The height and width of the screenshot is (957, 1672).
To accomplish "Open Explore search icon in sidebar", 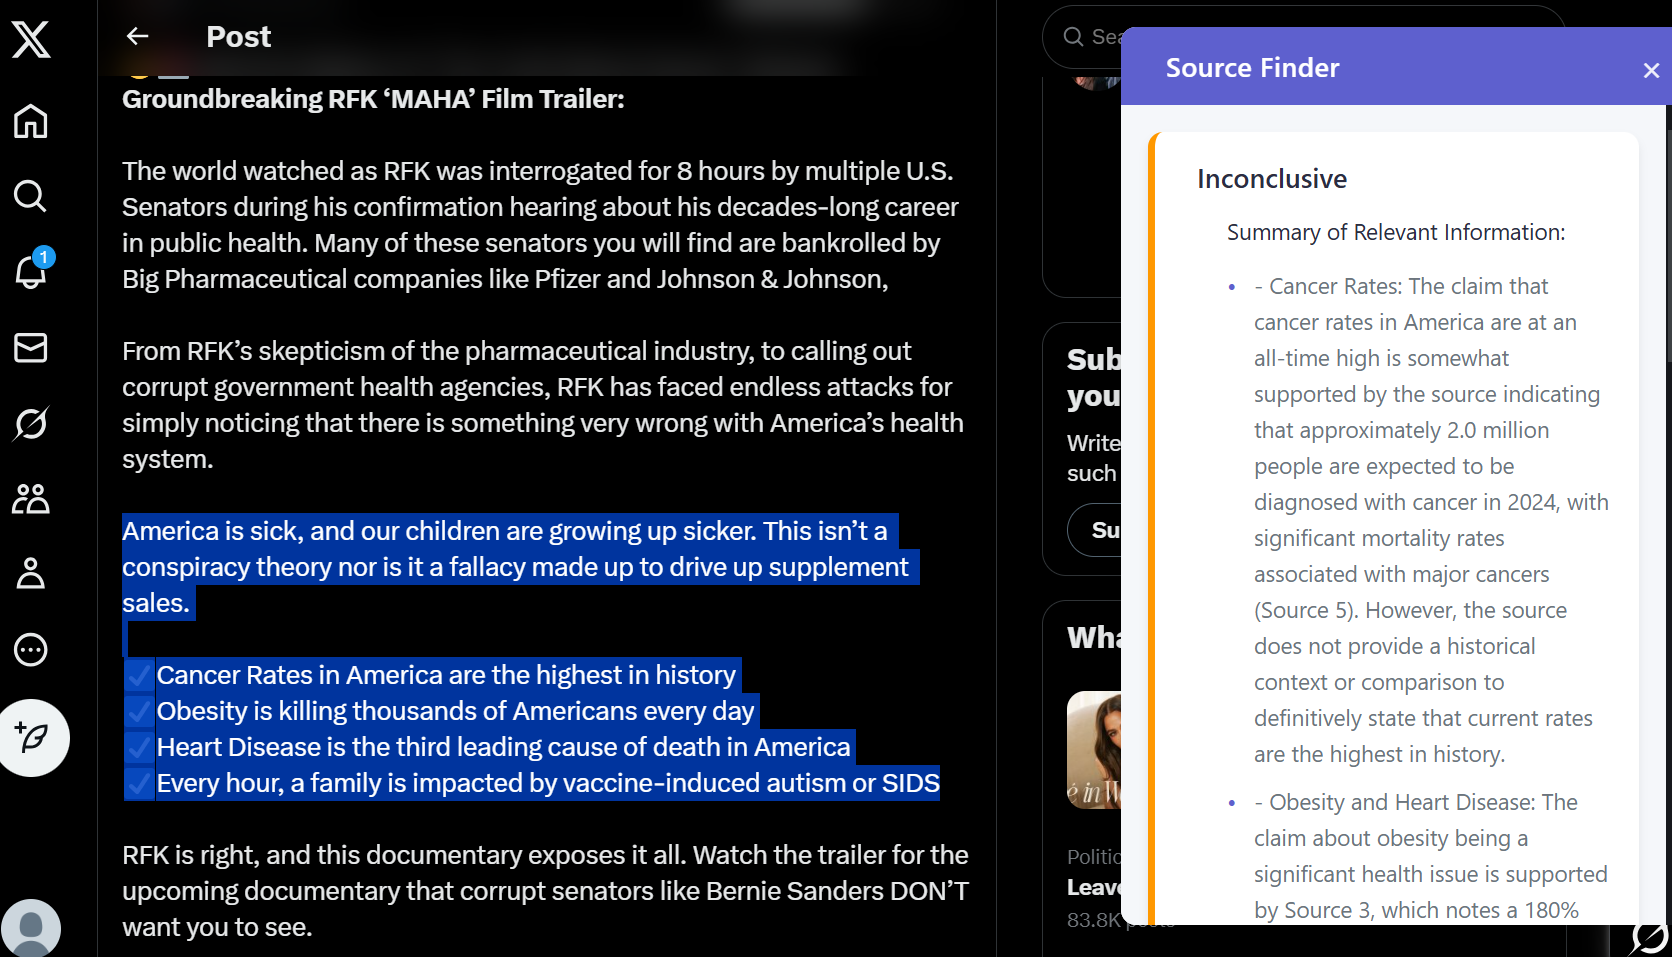I will pos(31,196).
